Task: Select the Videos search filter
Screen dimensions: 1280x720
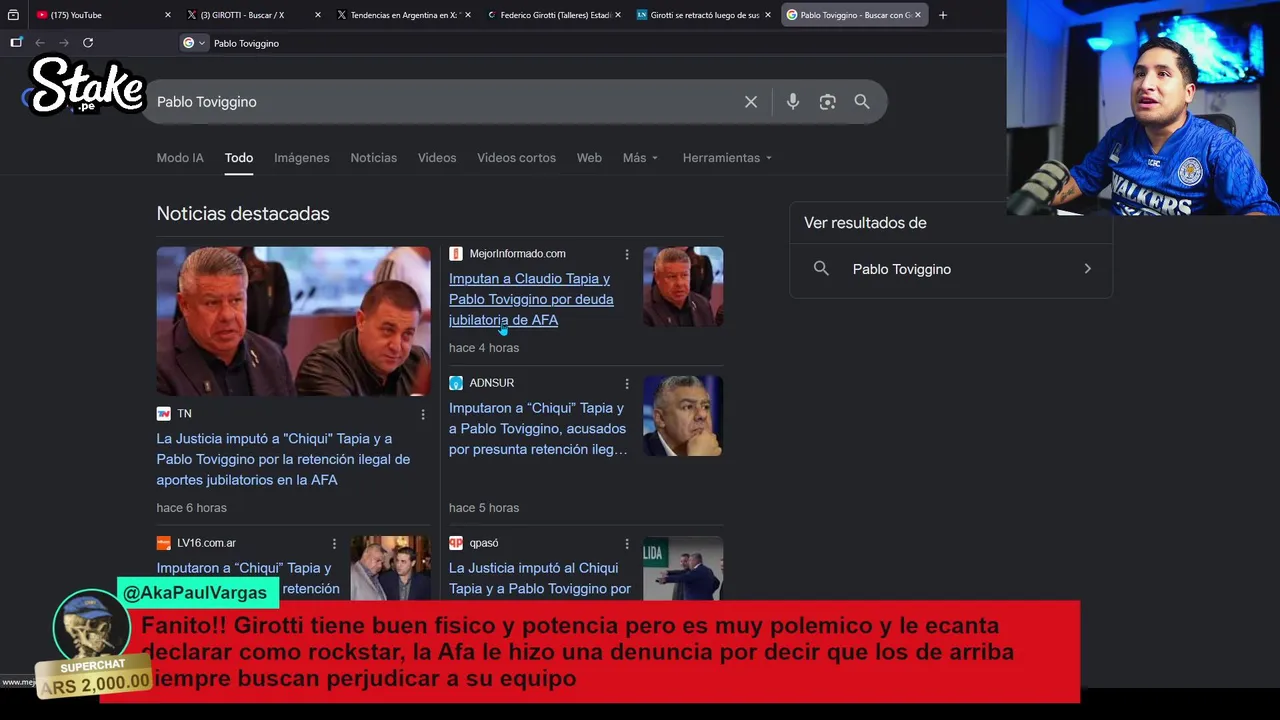Action: [437, 158]
